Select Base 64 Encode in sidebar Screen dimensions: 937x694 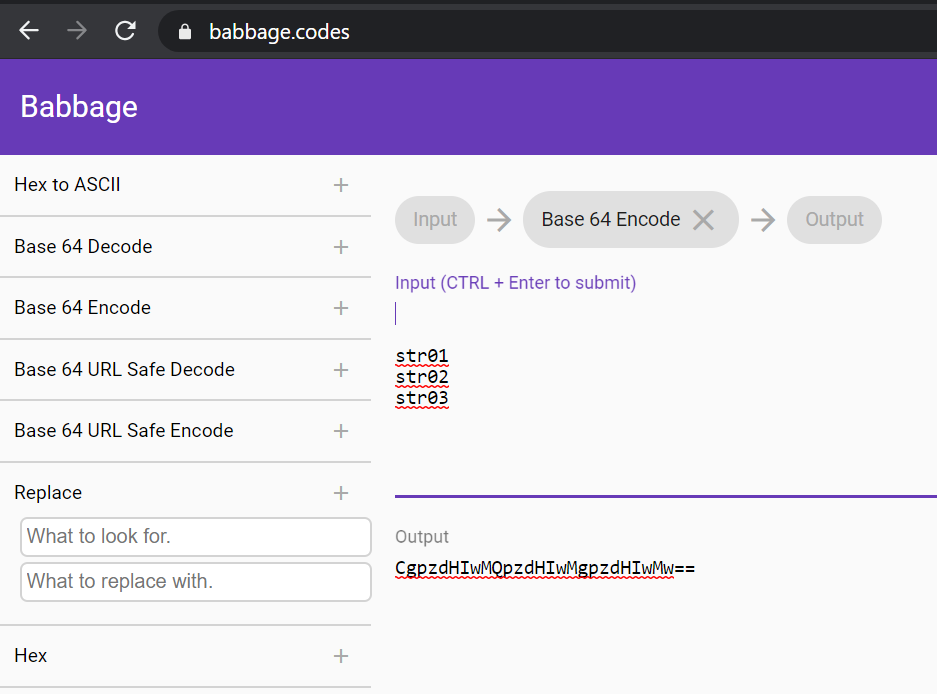[82, 307]
